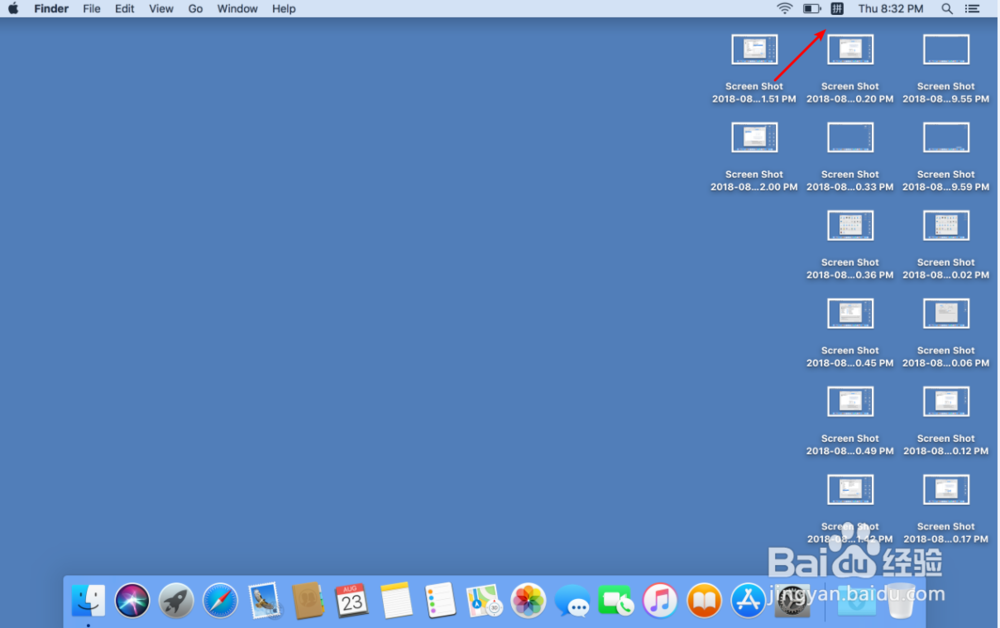Open Messages speech bubble icon

coord(572,600)
